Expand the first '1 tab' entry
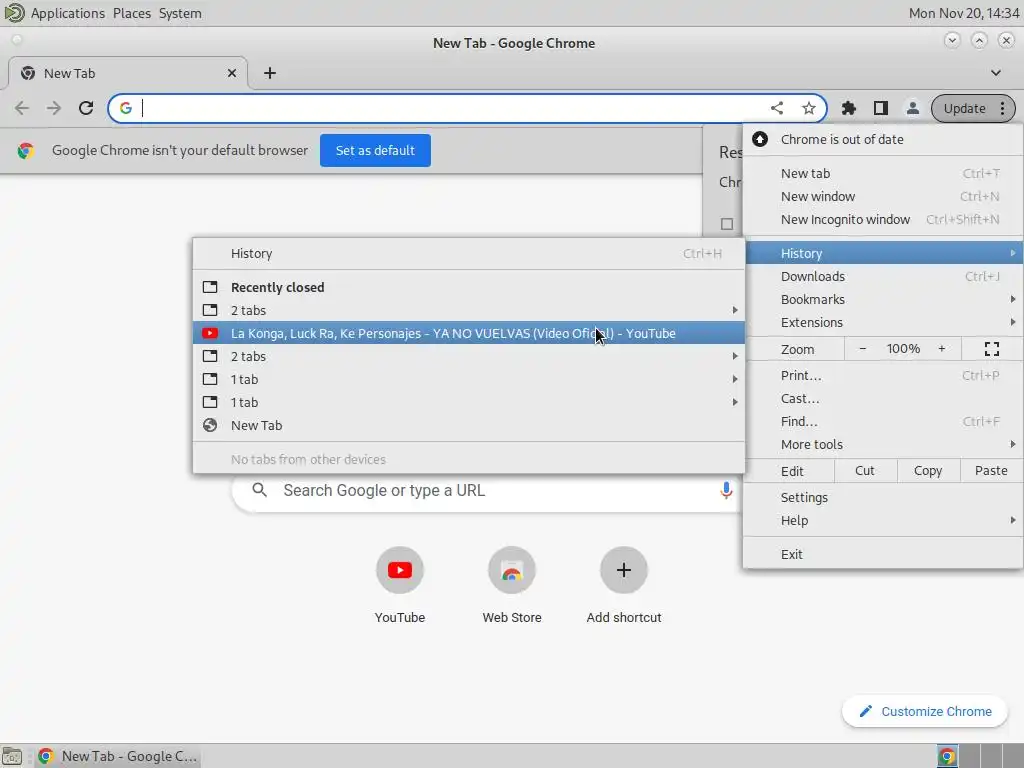Image resolution: width=1024 pixels, height=768 pixels. pyautogui.click(x=469, y=379)
